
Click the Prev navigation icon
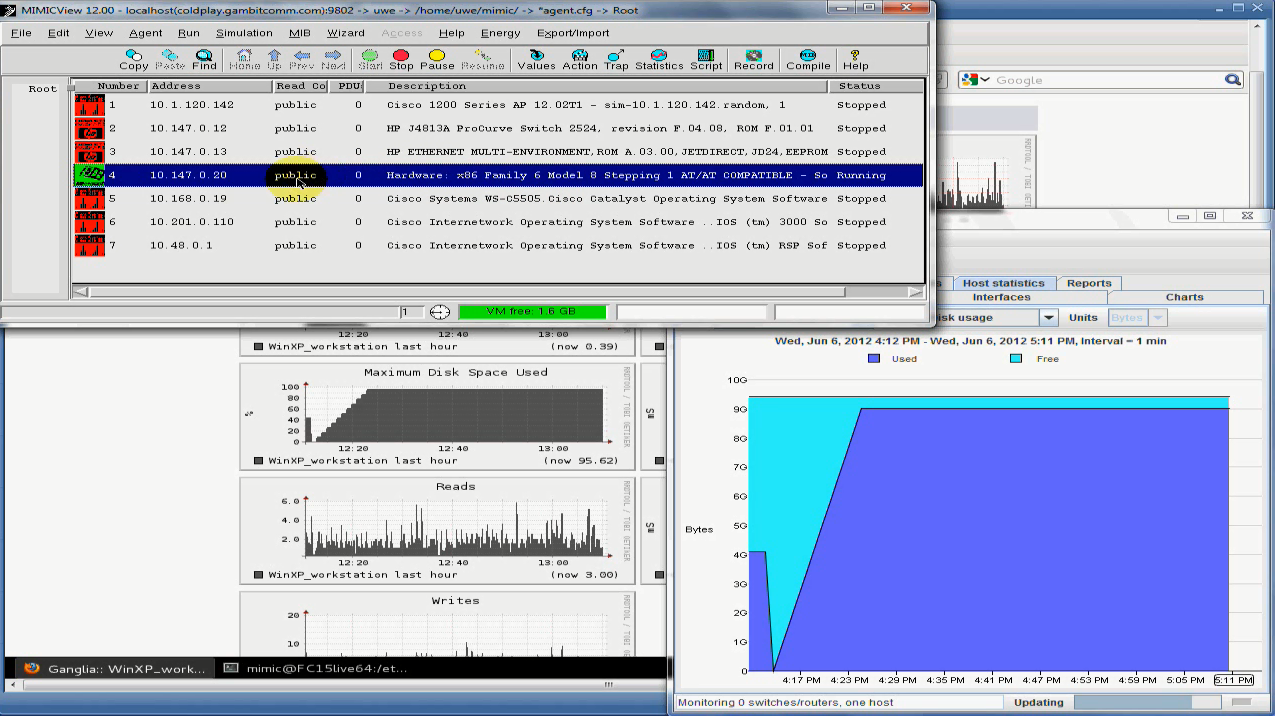(302, 59)
